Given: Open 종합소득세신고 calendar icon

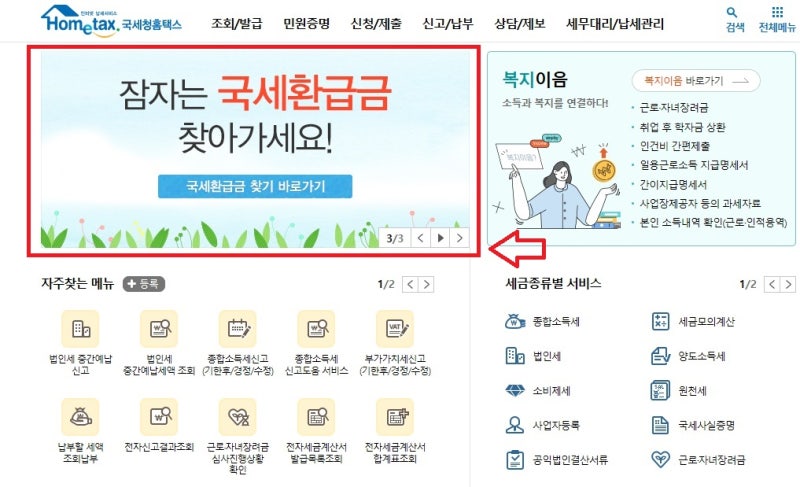Looking at the screenshot, I should coord(238,329).
